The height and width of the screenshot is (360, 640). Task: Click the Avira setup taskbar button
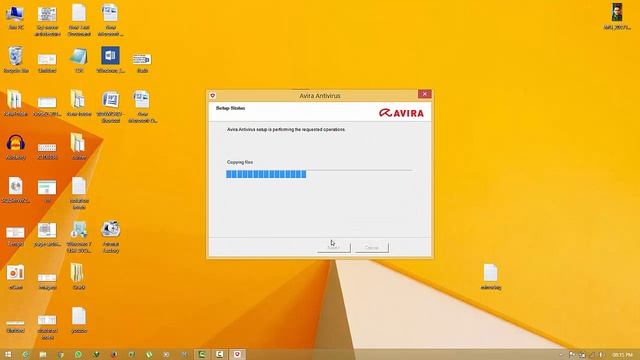[237, 354]
